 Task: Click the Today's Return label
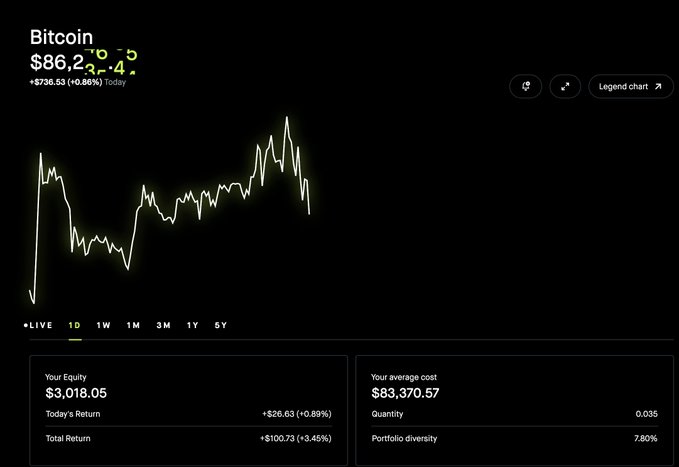(73, 414)
